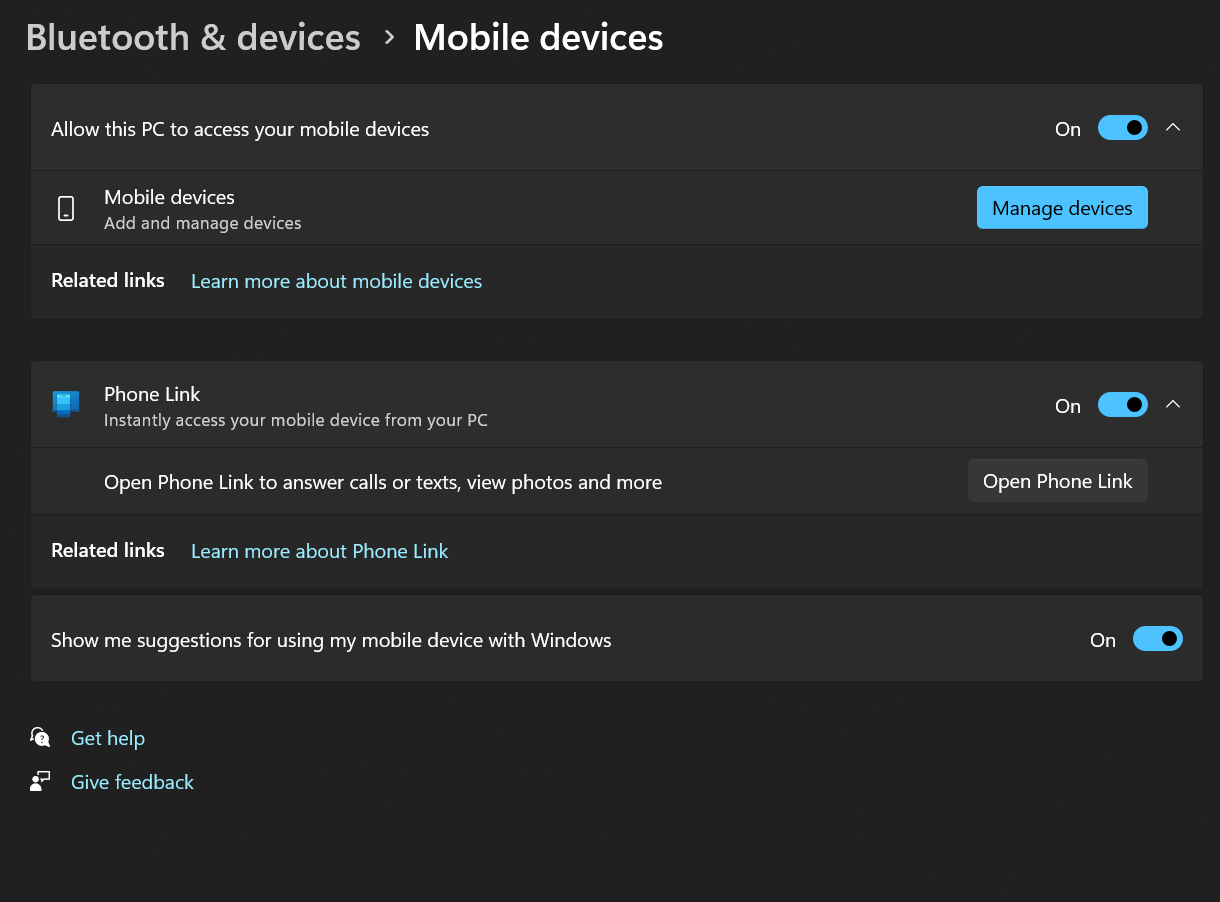
Task: Click the Give feedback person icon
Action: [40, 781]
